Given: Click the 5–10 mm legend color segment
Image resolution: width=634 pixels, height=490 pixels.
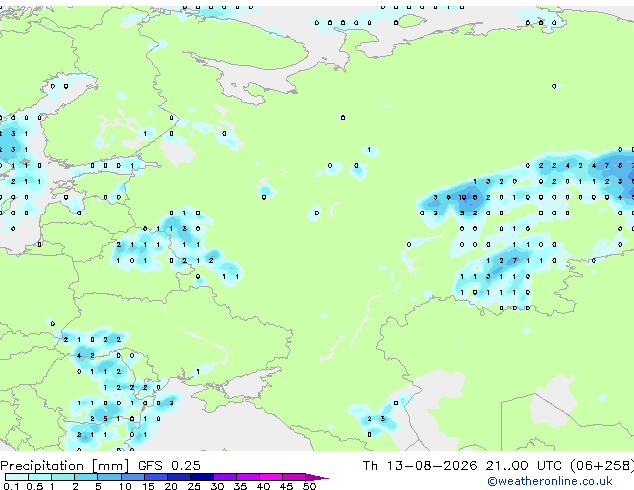Looking at the screenshot, I should pos(109,477).
